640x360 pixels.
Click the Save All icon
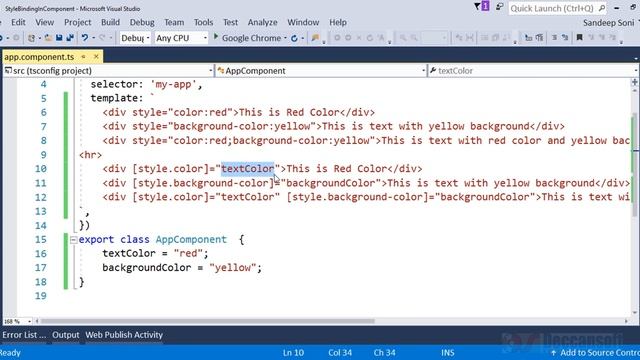click(x=70, y=38)
